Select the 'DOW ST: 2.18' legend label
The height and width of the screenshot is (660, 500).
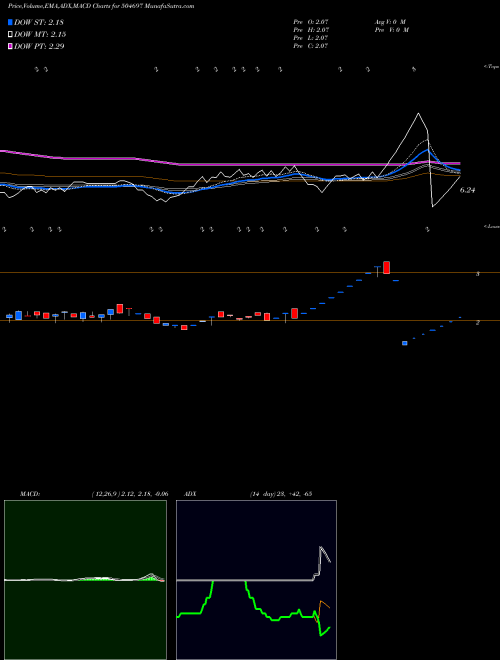[39, 22]
